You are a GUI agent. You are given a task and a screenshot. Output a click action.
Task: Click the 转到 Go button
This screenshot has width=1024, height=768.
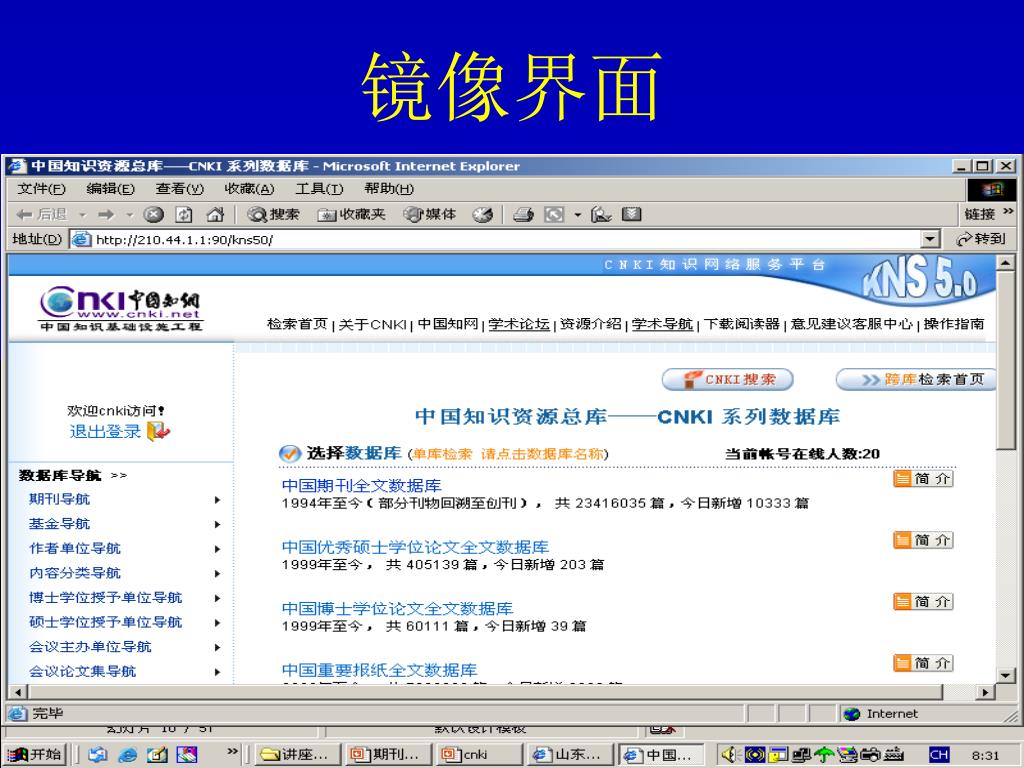pyautogui.click(x=981, y=239)
